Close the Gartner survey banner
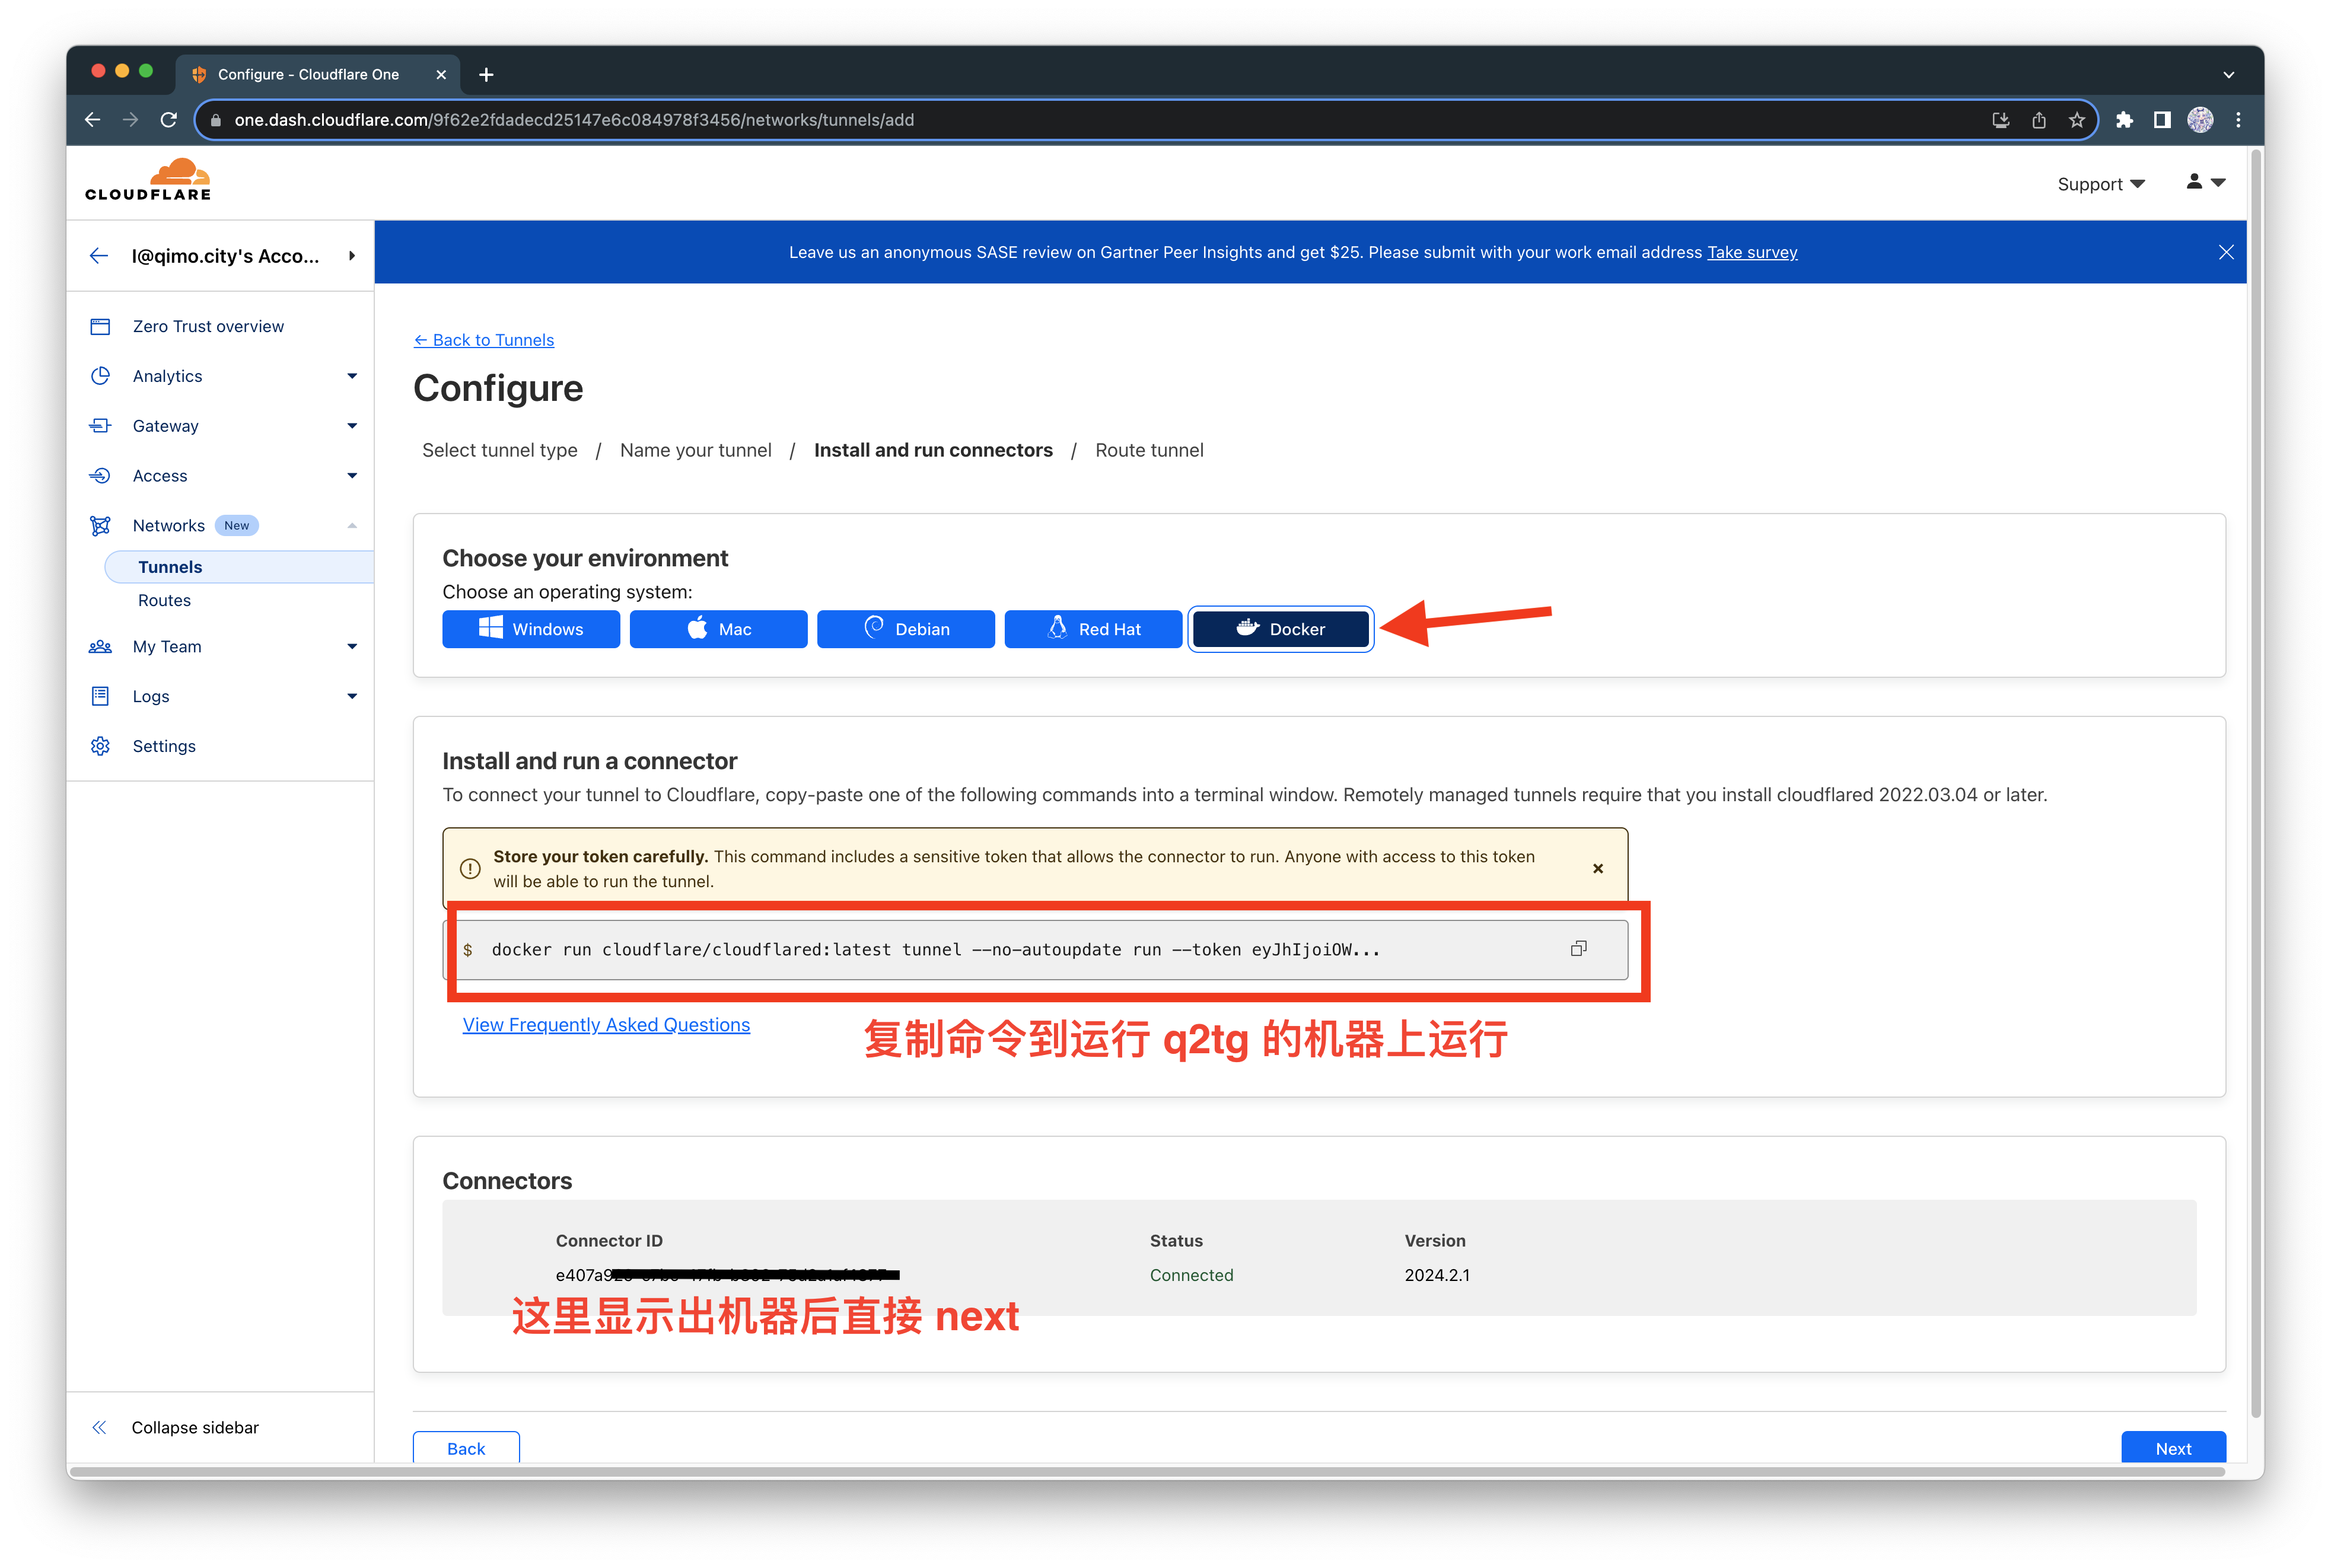The height and width of the screenshot is (1568, 2331). pyautogui.click(x=2225, y=252)
